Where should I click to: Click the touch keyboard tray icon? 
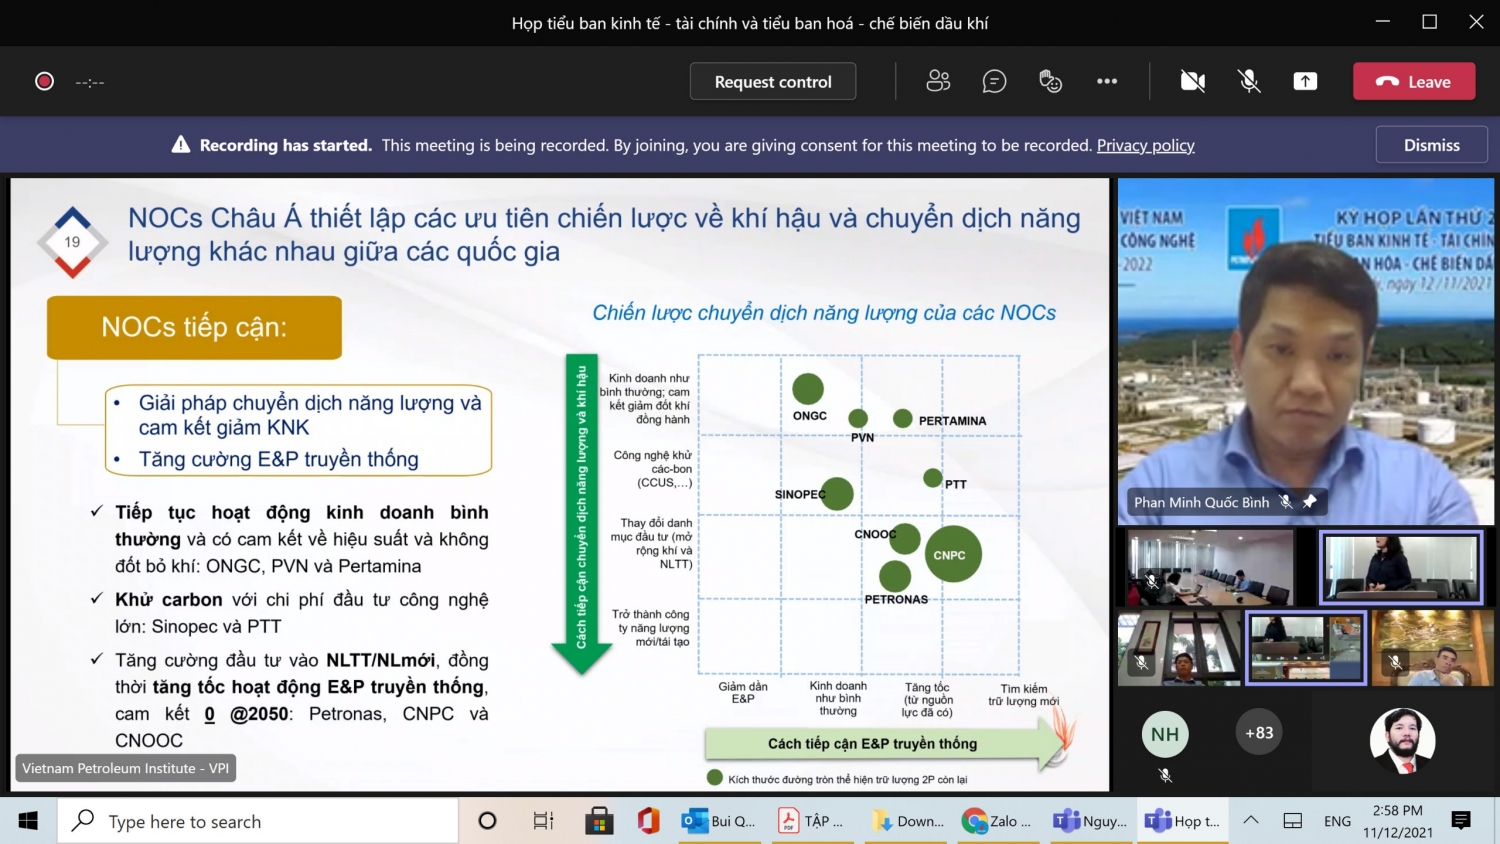(x=1293, y=821)
